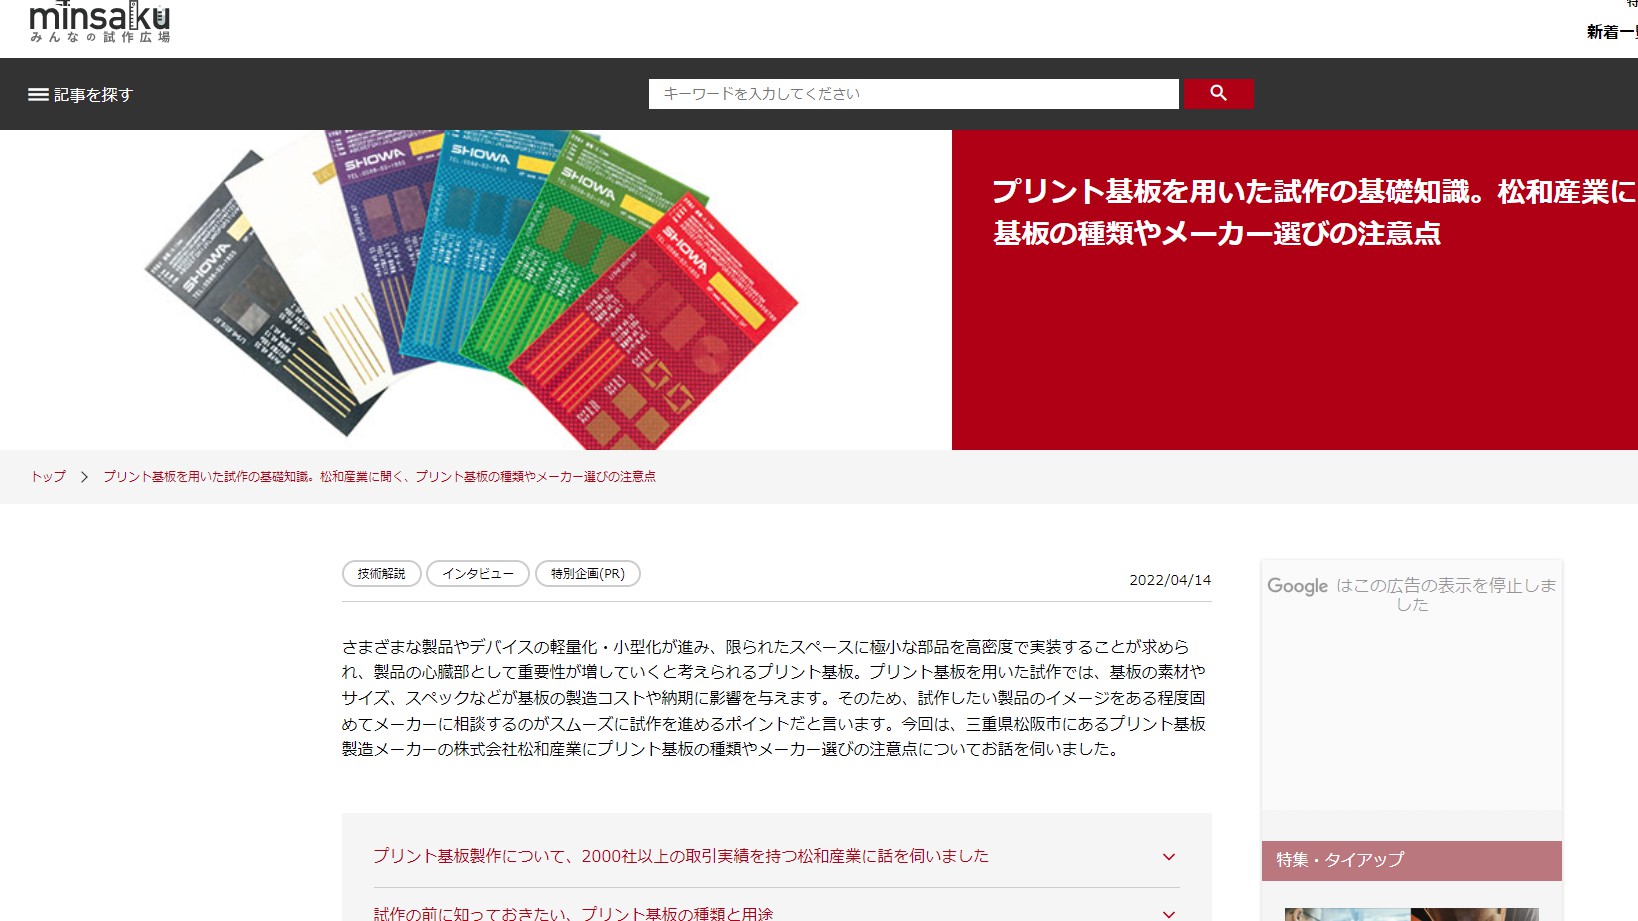1638x921 pixels.
Task: Open the 試作の前に知っておきたい contents link
Action: pyautogui.click(x=573, y=913)
